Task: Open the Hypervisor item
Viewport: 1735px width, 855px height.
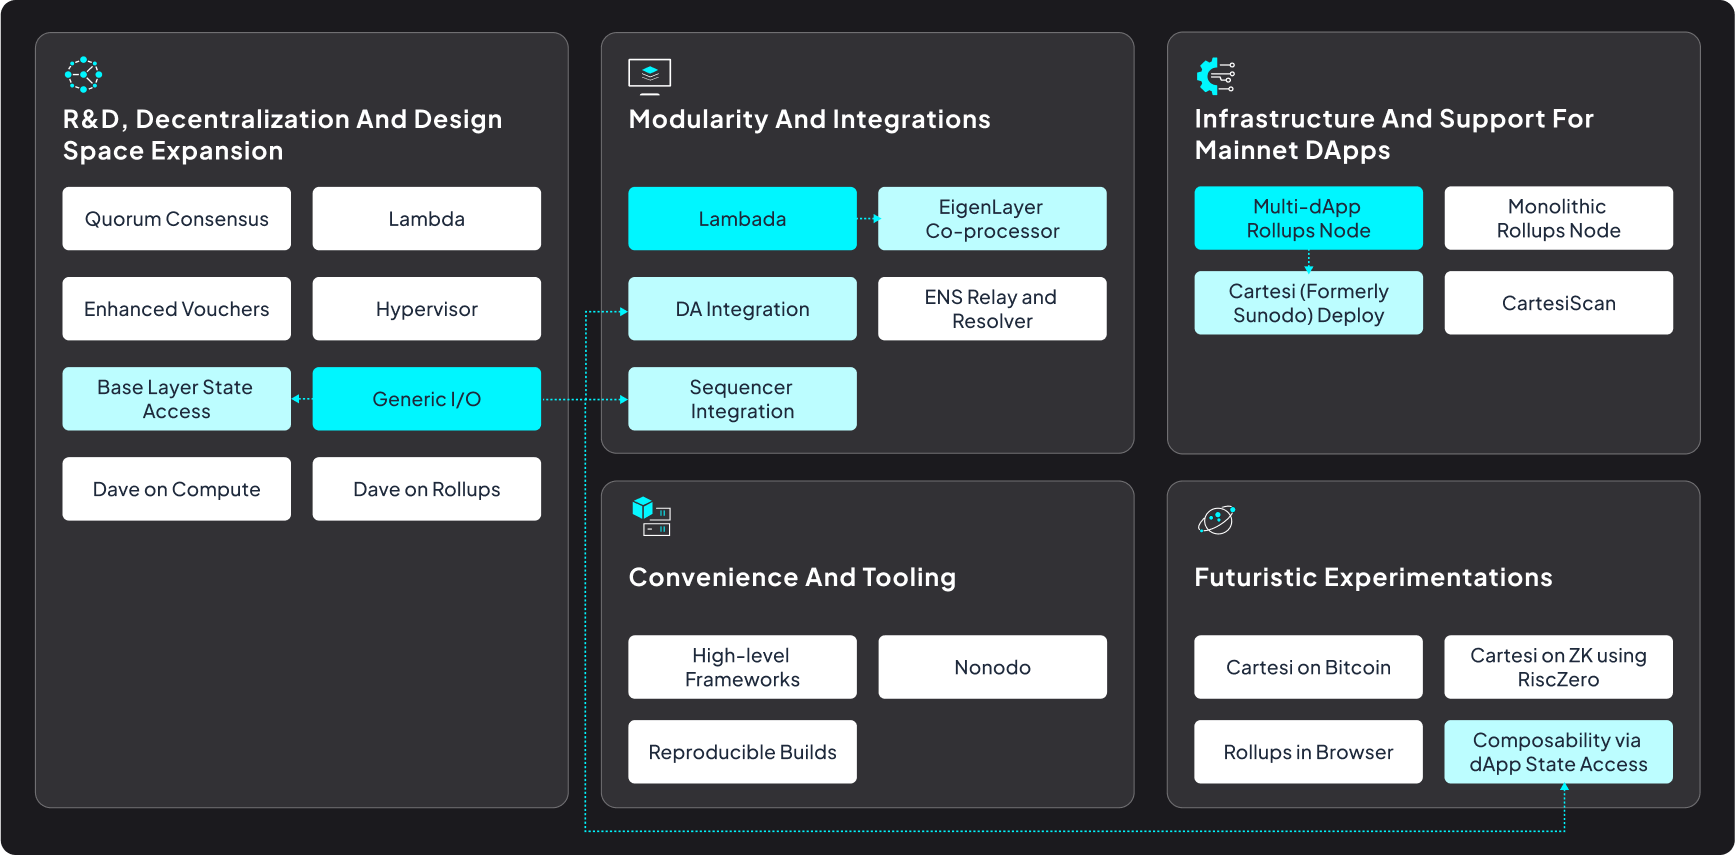Action: pos(427,309)
